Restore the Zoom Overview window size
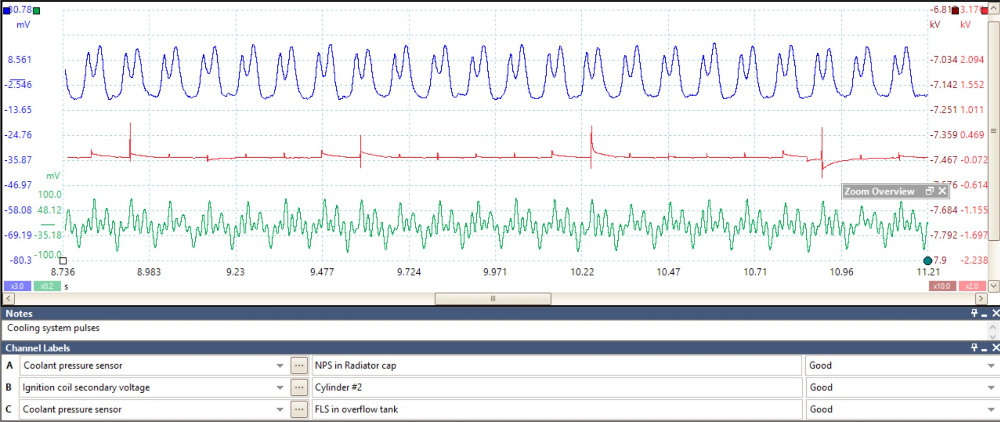The width and height of the screenshot is (1000, 422). [x=929, y=190]
